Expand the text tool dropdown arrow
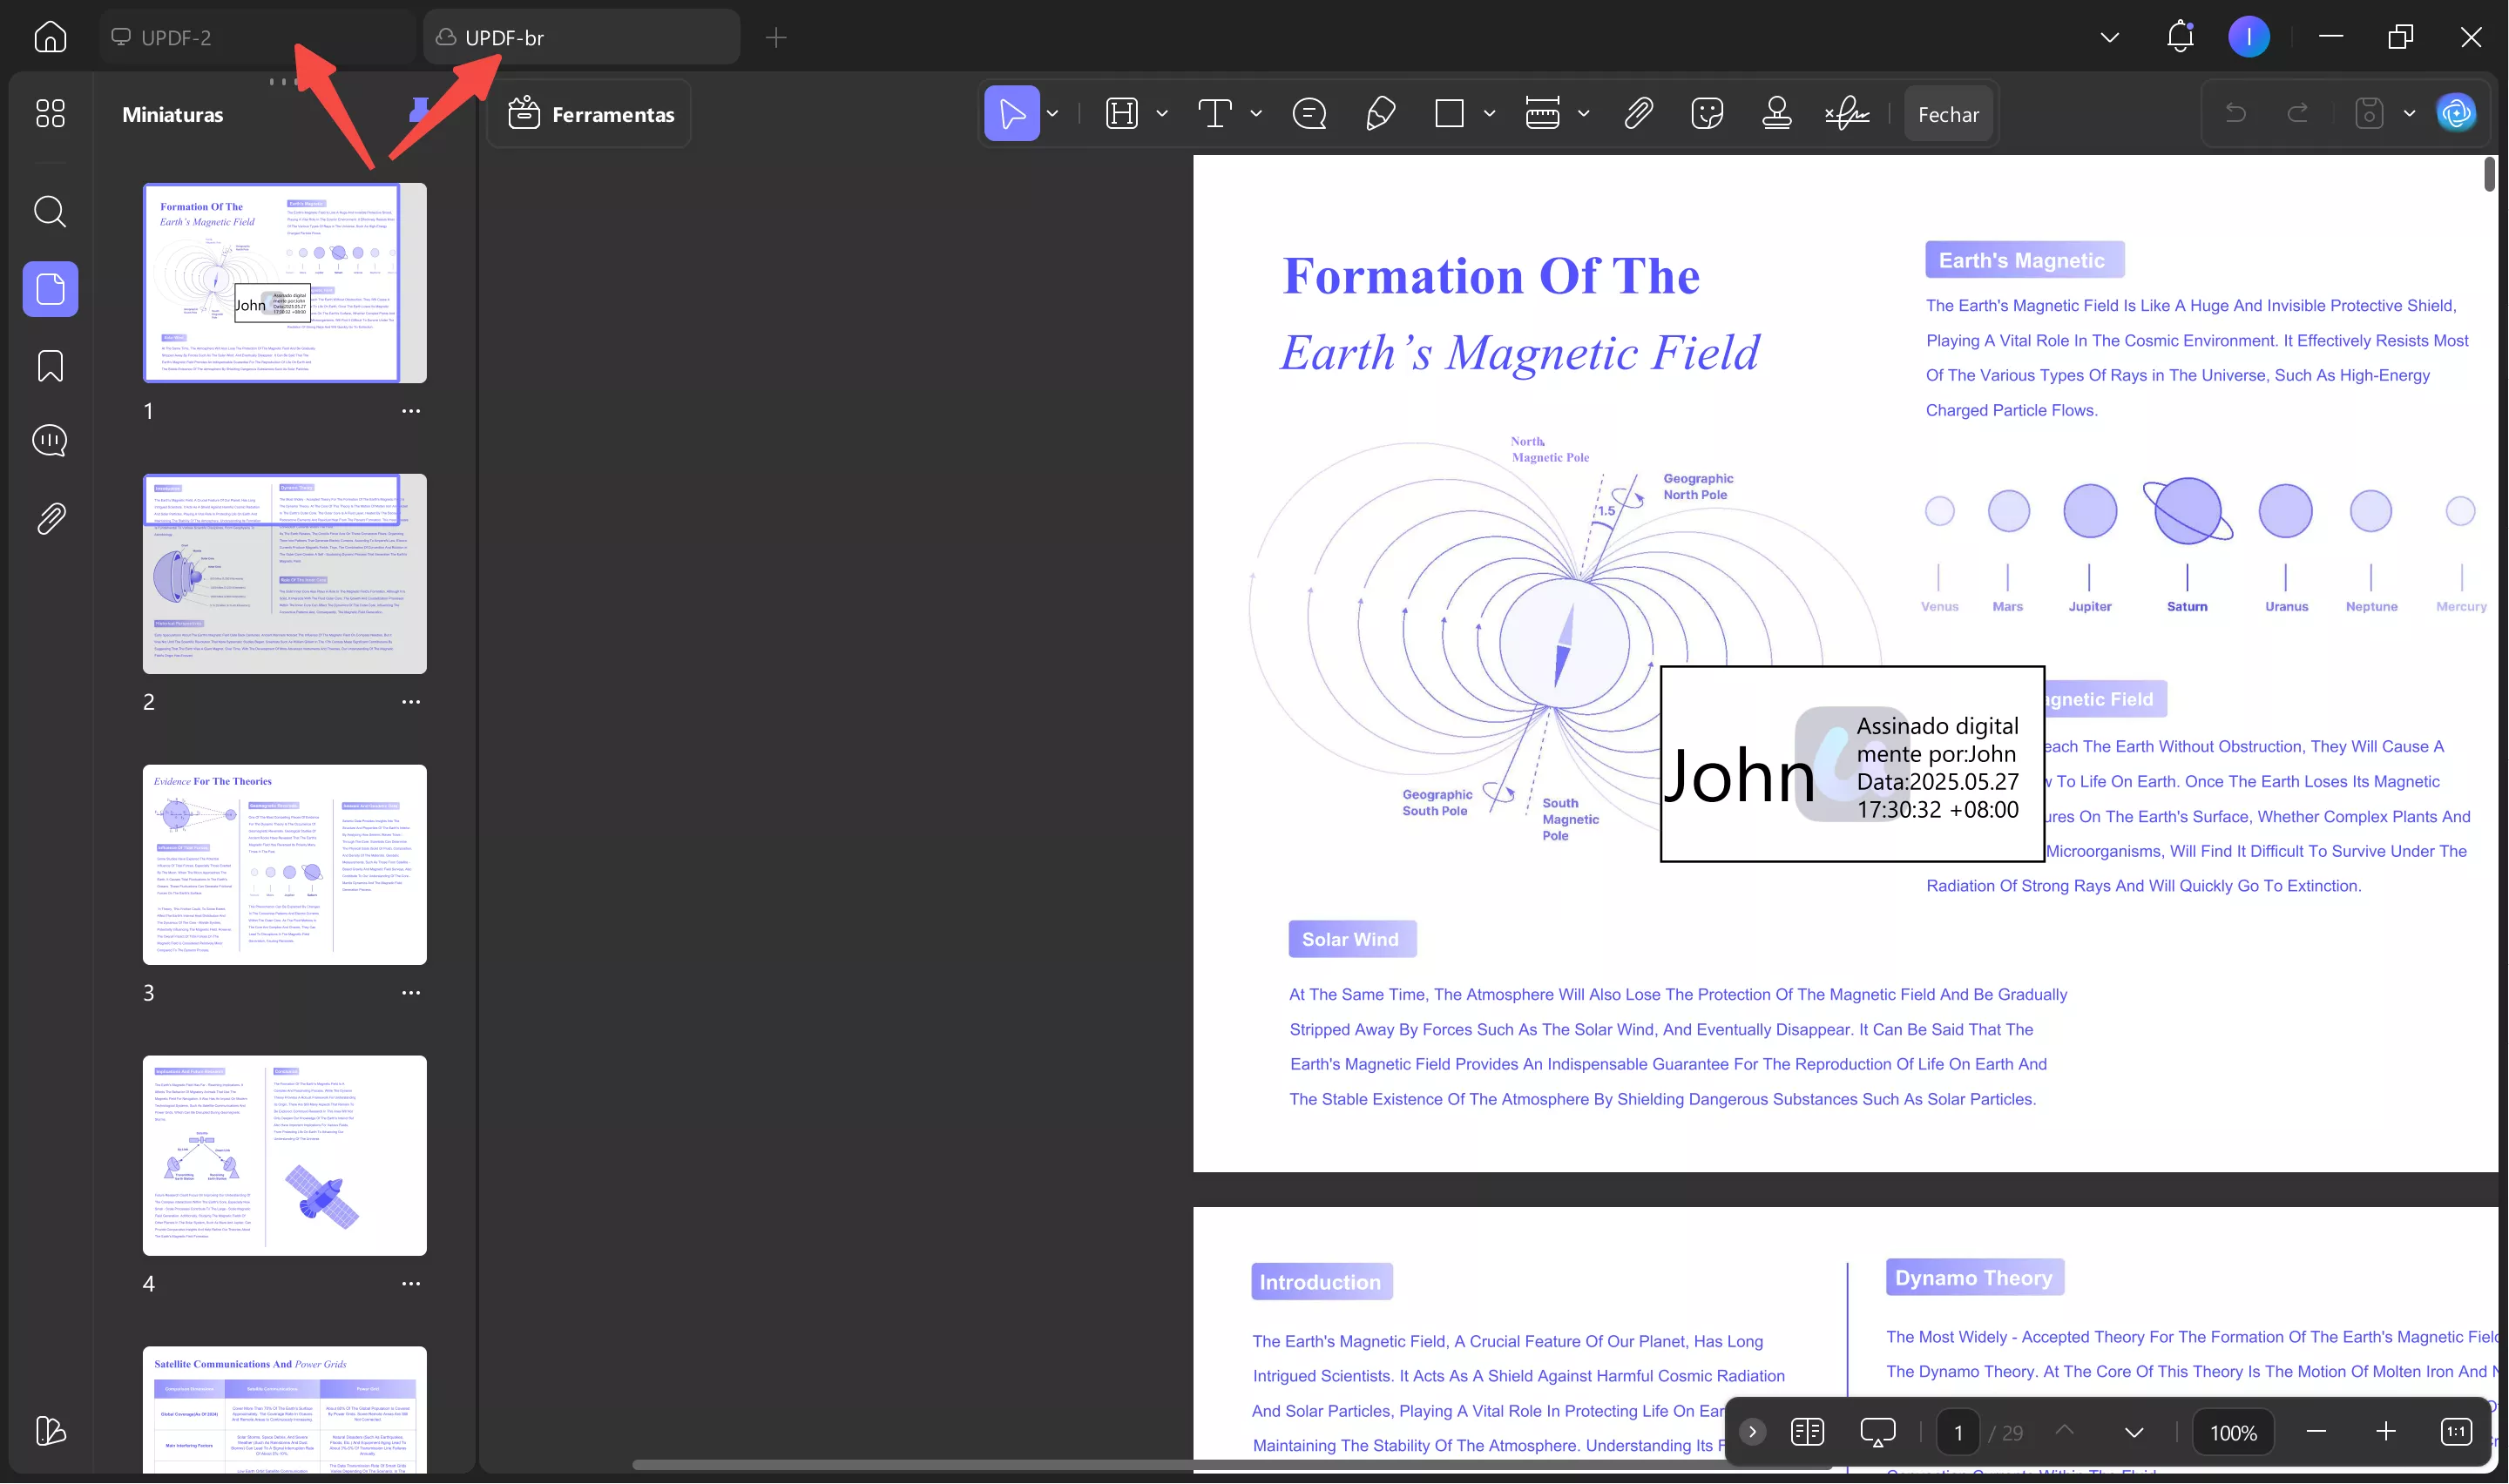The width and height of the screenshot is (2509, 1484). 1256,114
